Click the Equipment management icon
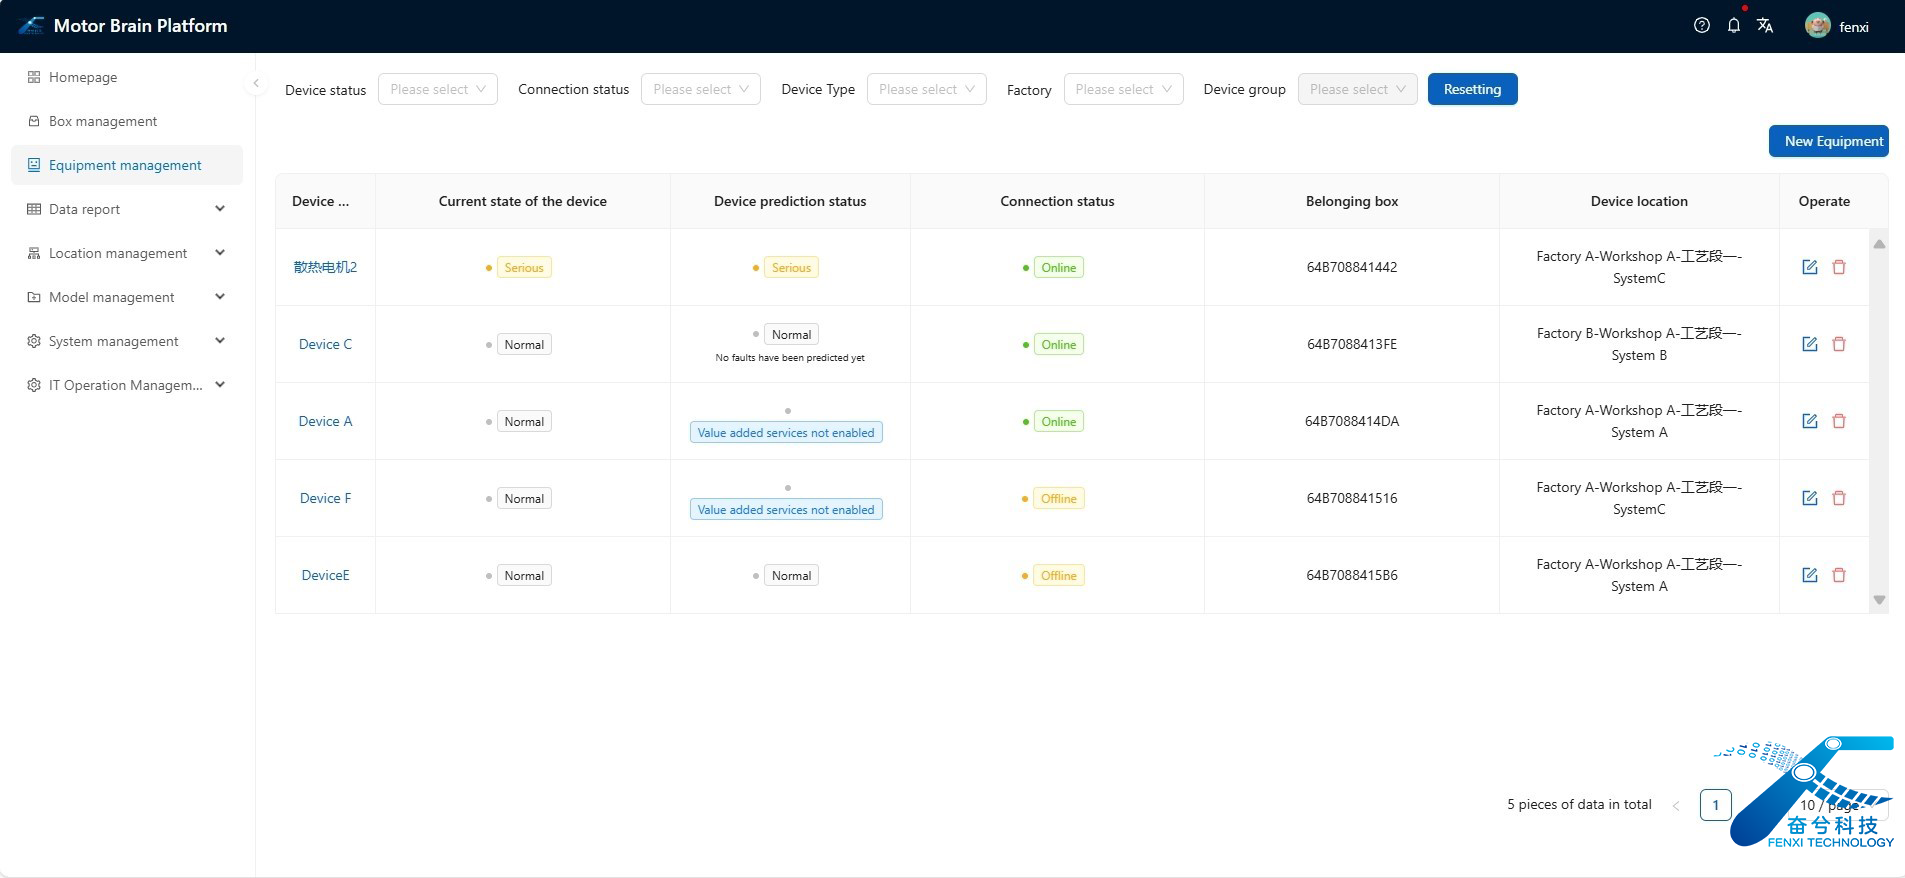The height and width of the screenshot is (878, 1905). pos(34,165)
